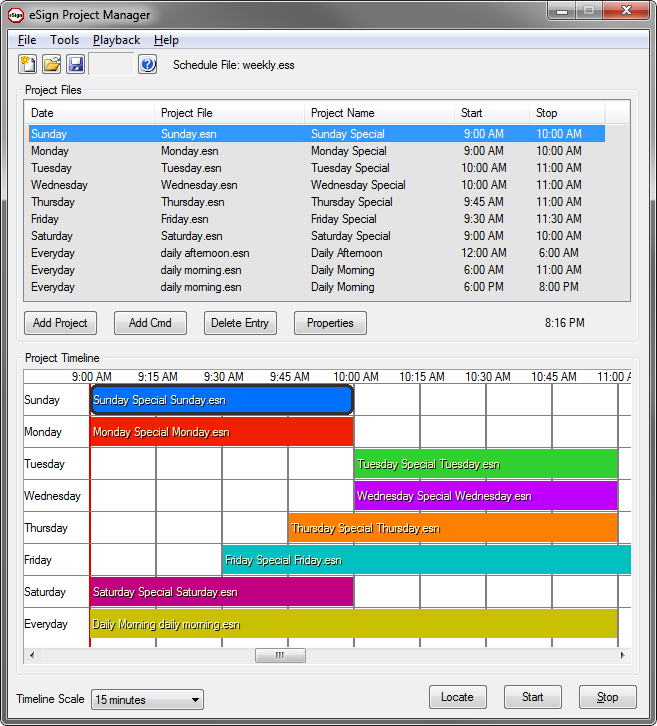Open the Timeline Scale dropdown
The height and width of the screenshot is (726, 657).
point(147,700)
